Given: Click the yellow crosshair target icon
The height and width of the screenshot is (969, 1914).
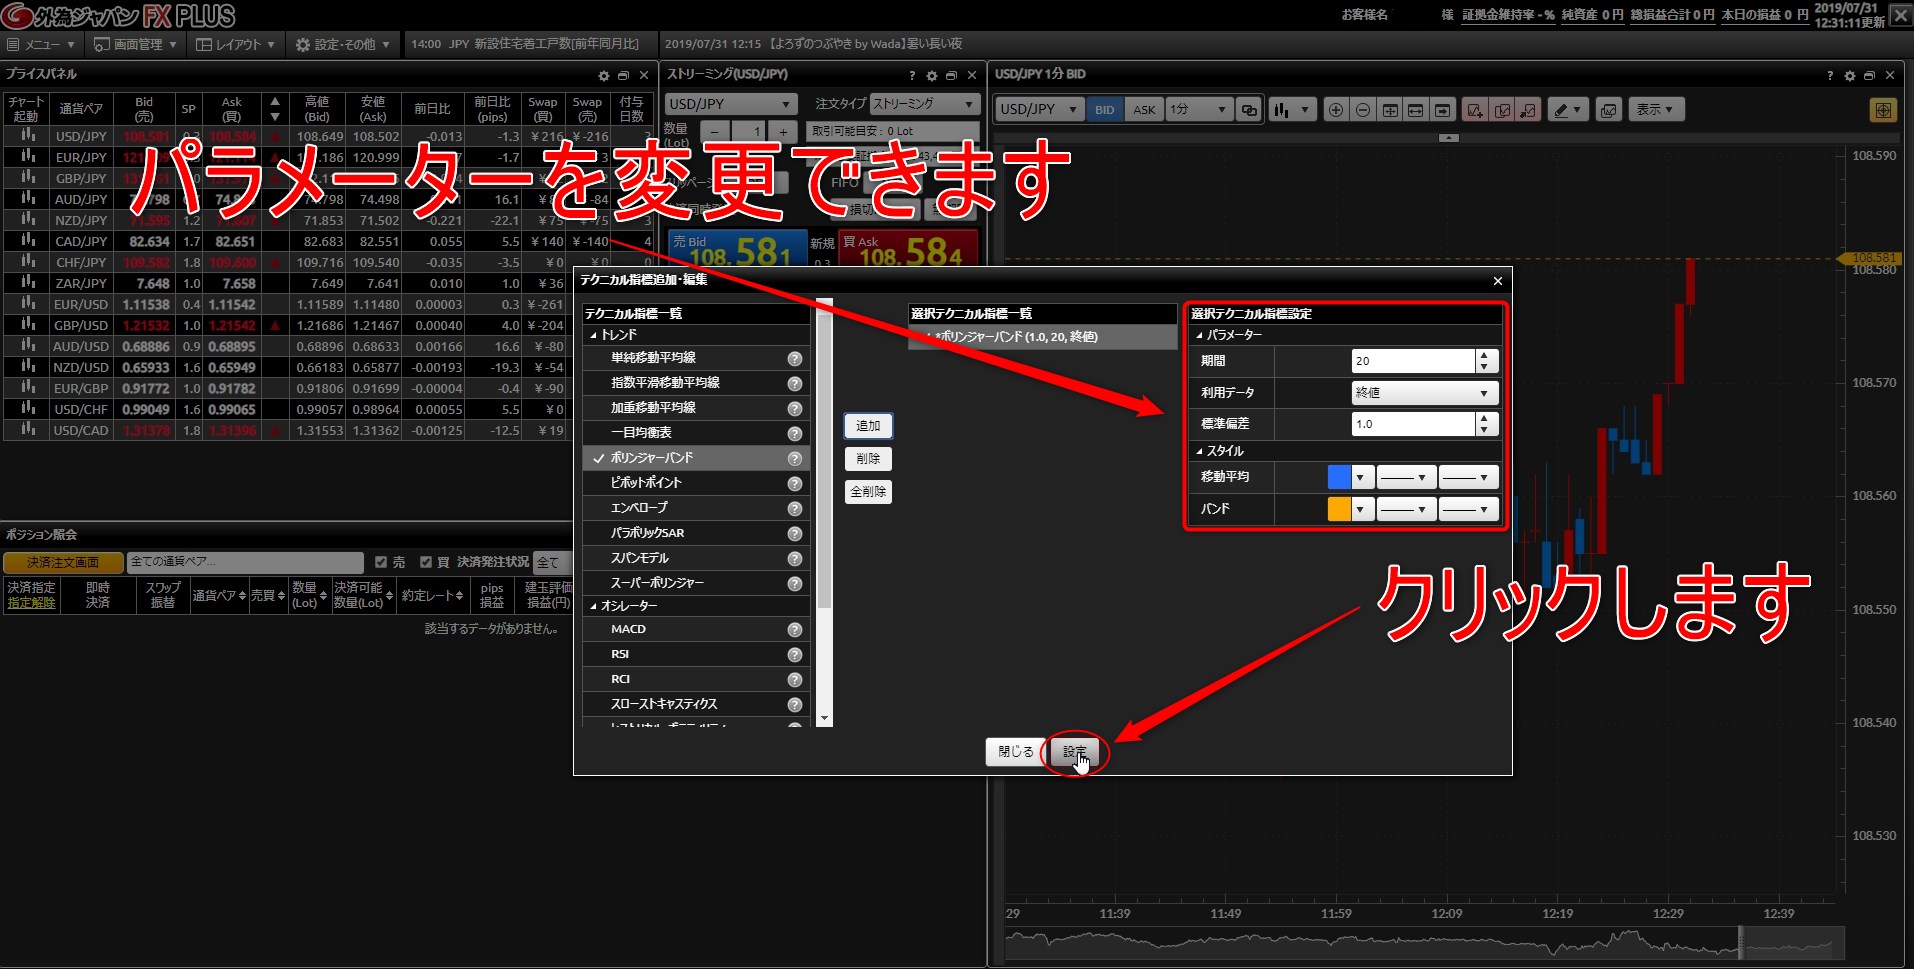Looking at the screenshot, I should (x=1882, y=110).
